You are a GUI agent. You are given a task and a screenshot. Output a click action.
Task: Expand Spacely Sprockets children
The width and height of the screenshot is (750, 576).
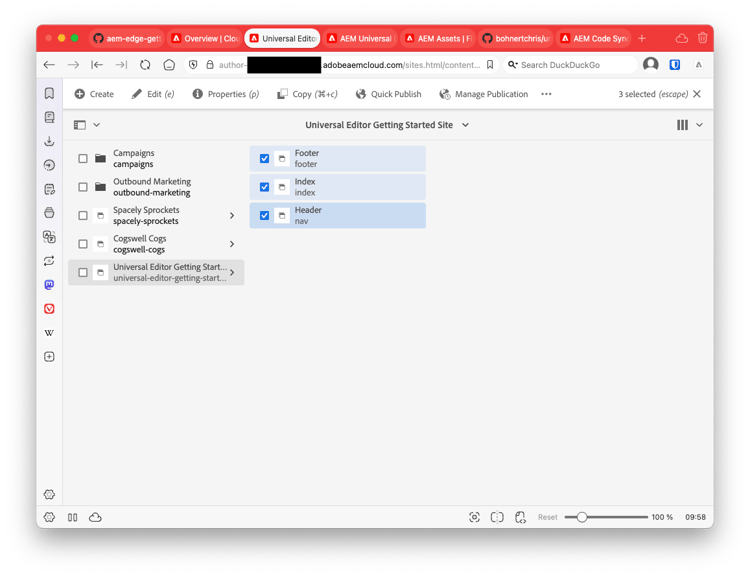[232, 215]
